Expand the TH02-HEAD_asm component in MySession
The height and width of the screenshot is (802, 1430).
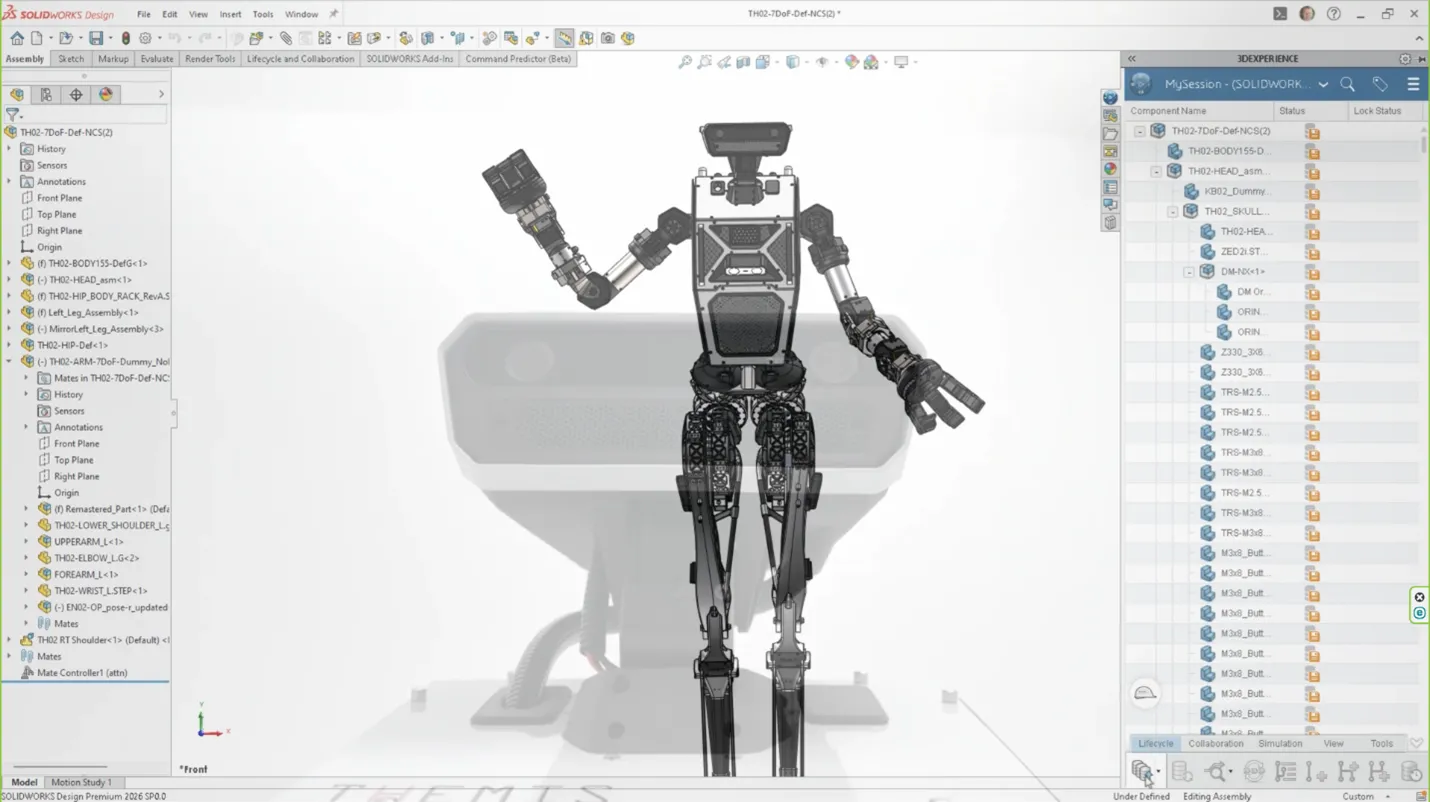pos(1156,171)
